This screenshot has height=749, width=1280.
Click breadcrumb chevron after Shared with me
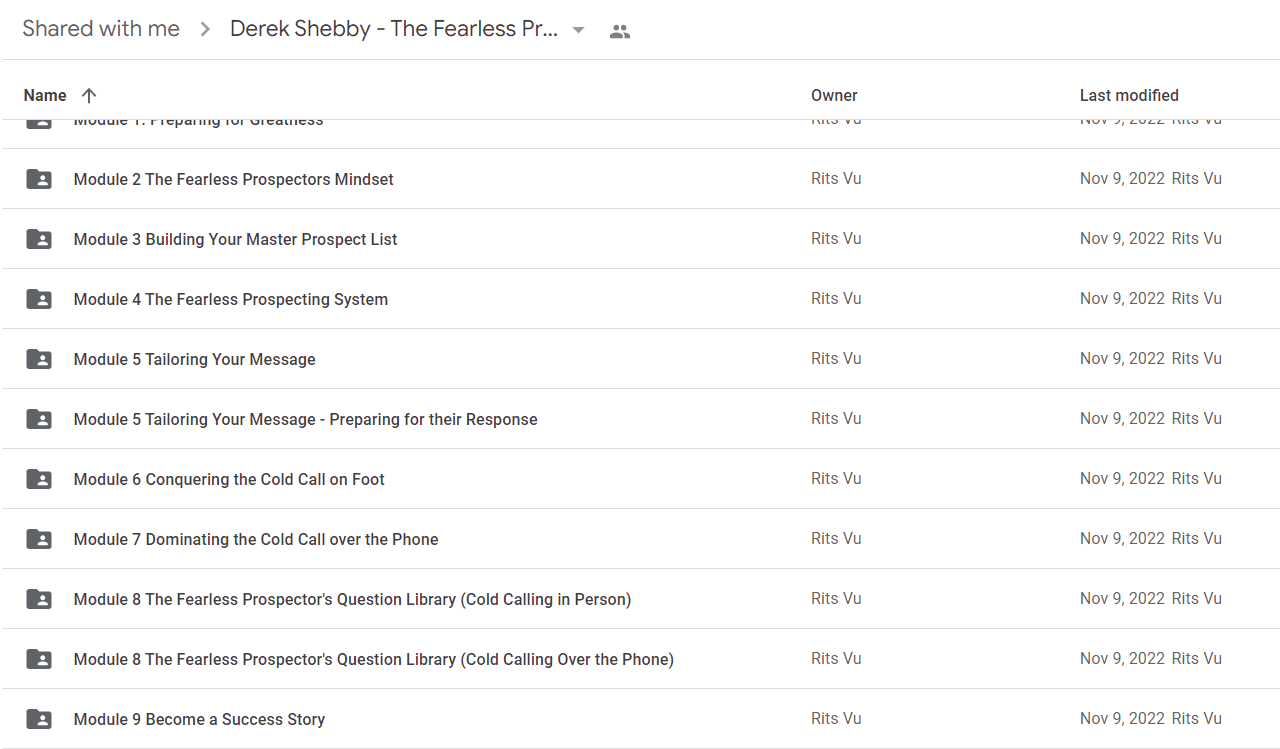pyautogui.click(x=205, y=30)
